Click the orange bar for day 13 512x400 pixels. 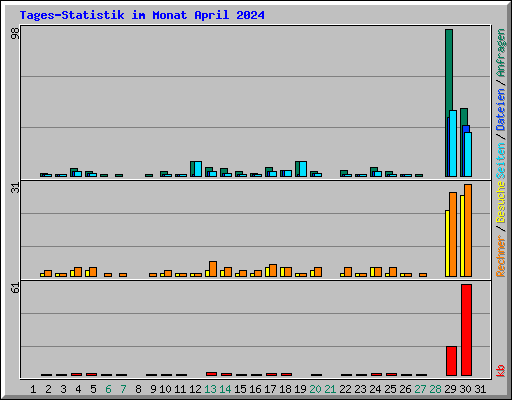click(x=213, y=269)
